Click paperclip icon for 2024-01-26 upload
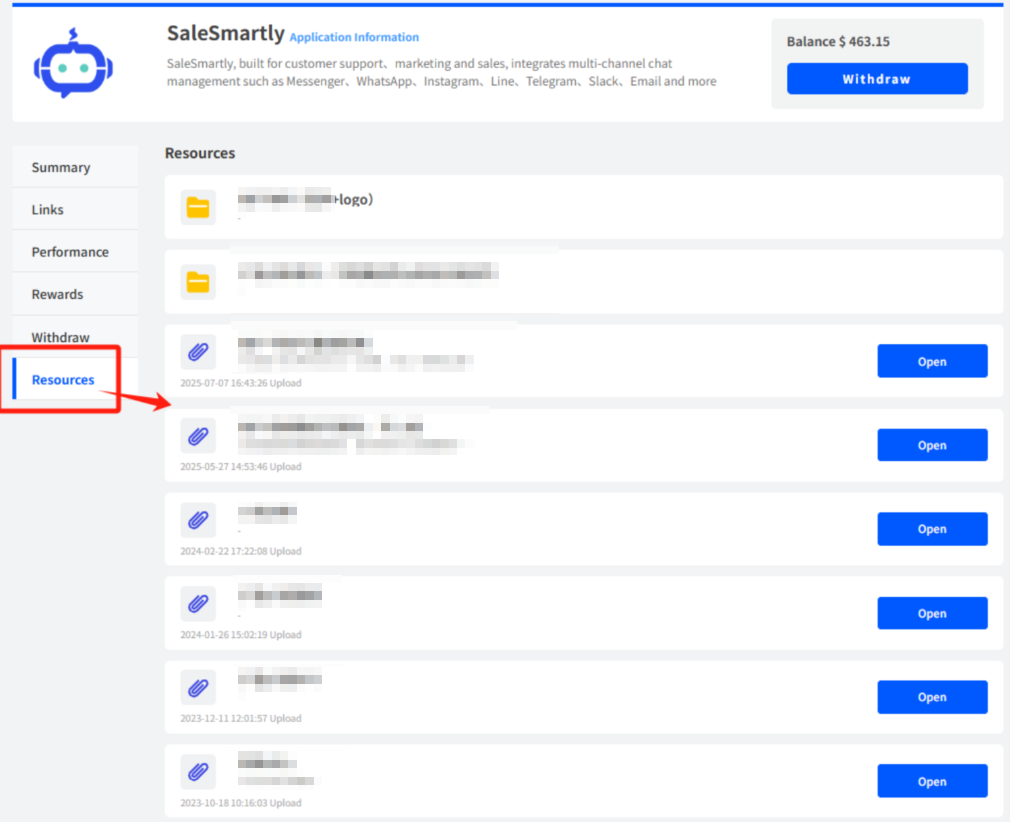The image size is (1010, 822). click(x=198, y=604)
